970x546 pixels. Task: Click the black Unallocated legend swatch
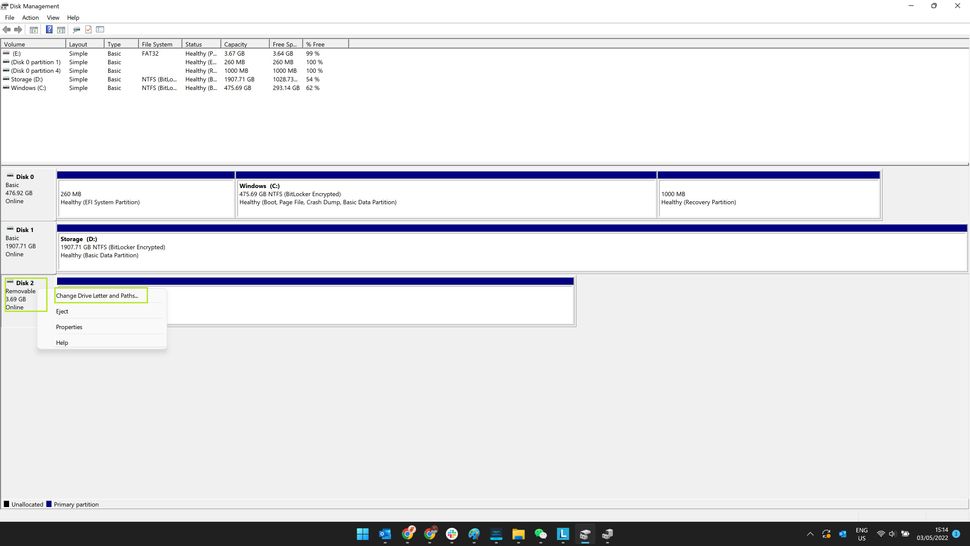click(x=6, y=504)
